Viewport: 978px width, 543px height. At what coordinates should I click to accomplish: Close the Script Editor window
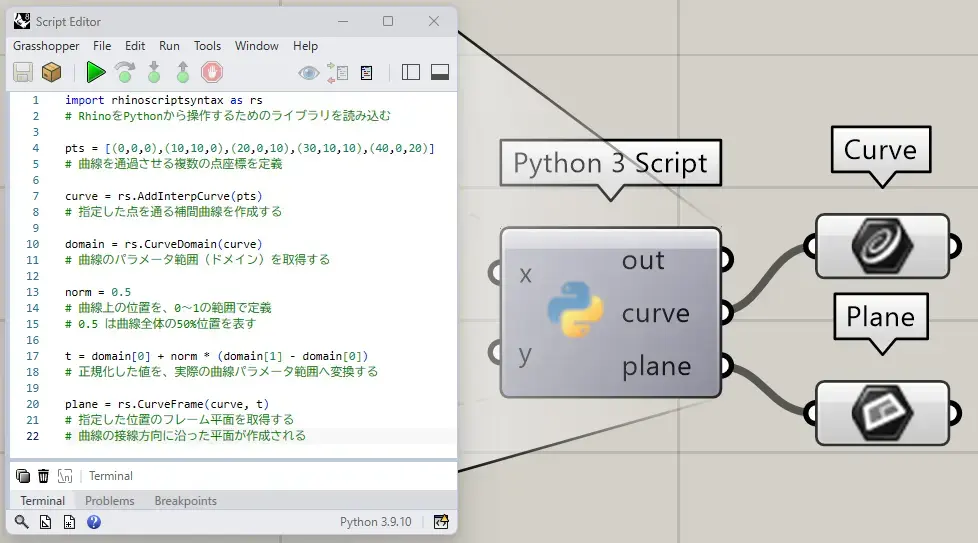[434, 21]
